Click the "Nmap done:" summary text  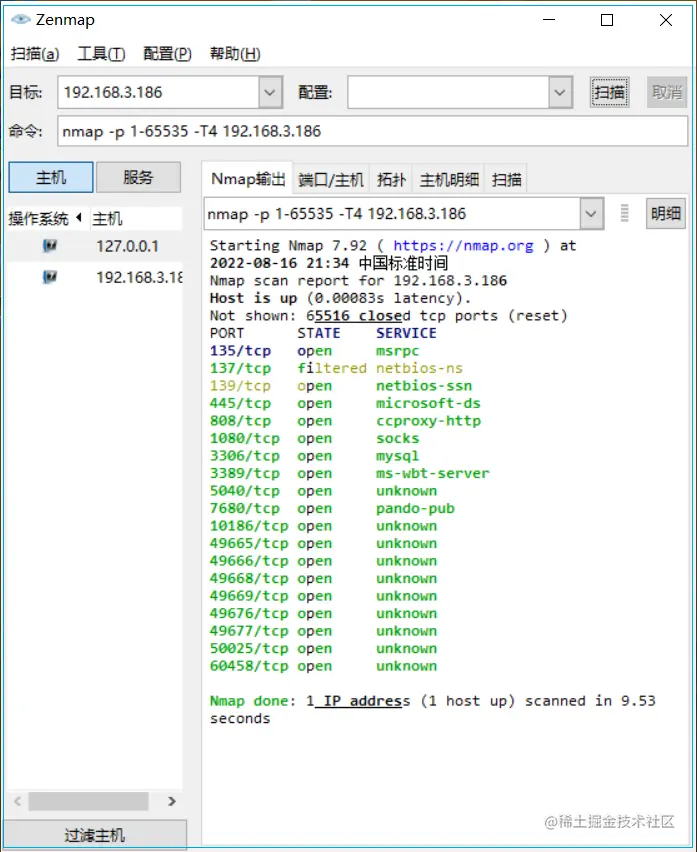pyautogui.click(x=253, y=701)
